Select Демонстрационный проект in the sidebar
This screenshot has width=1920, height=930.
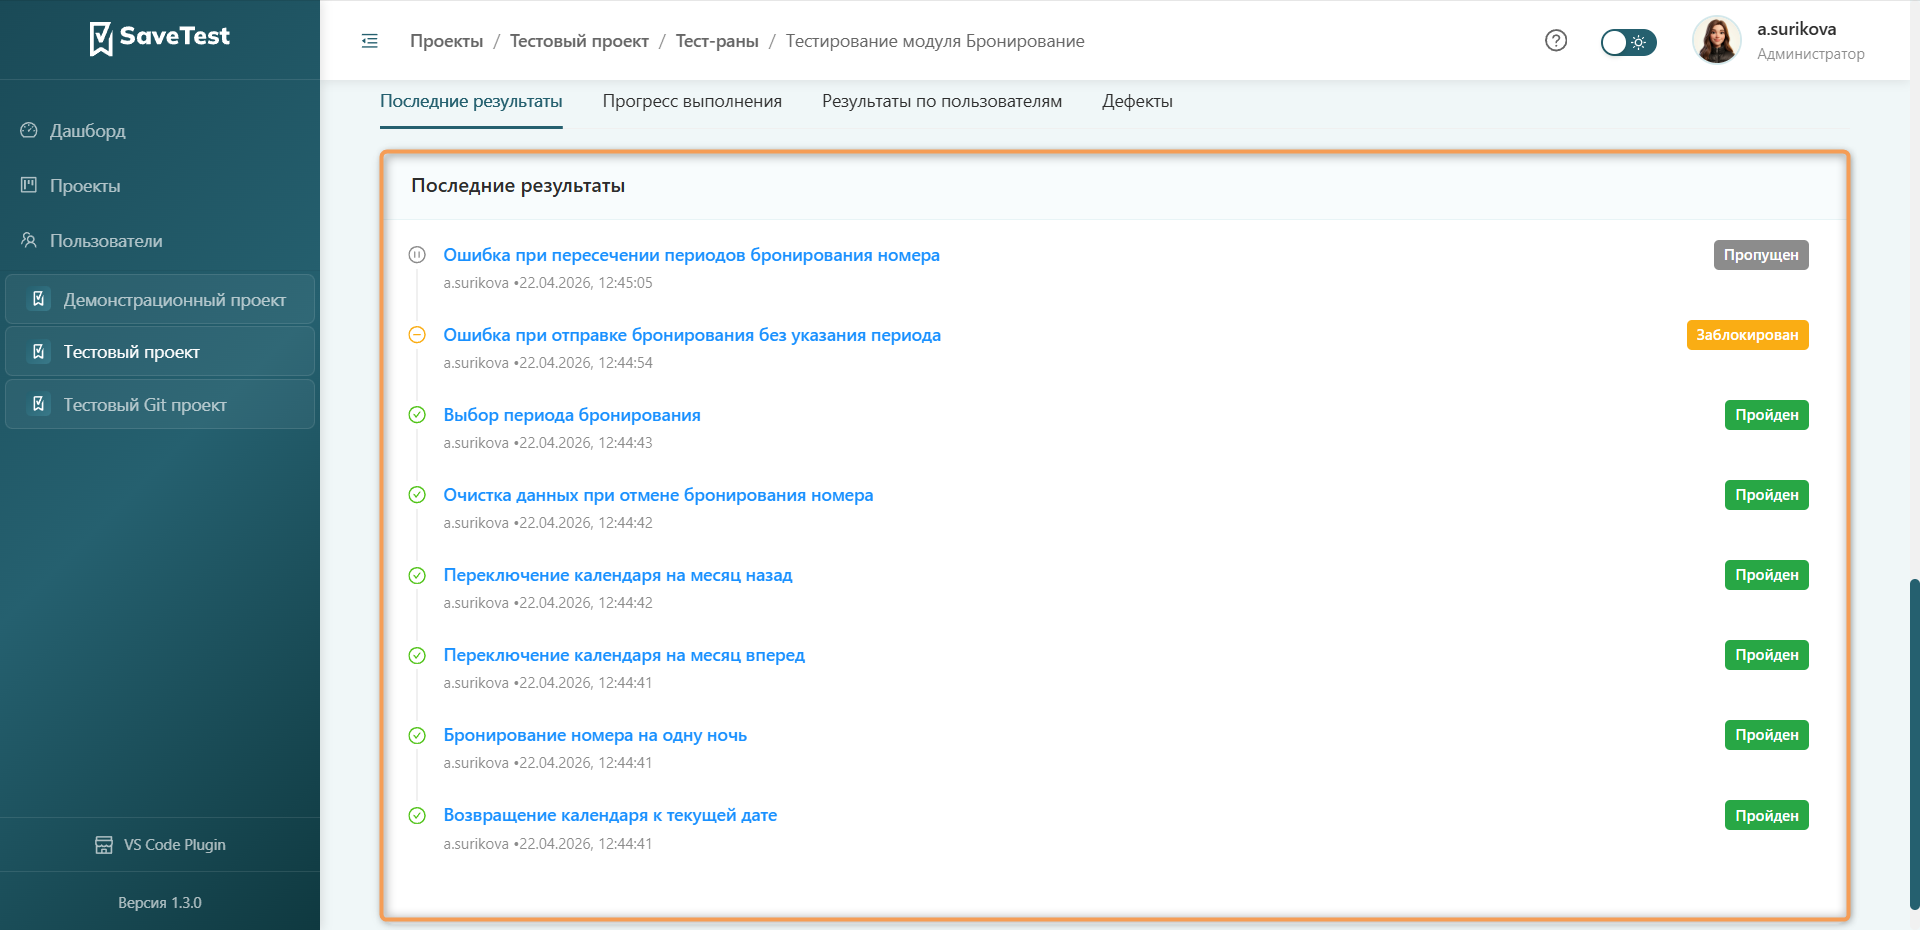160,299
